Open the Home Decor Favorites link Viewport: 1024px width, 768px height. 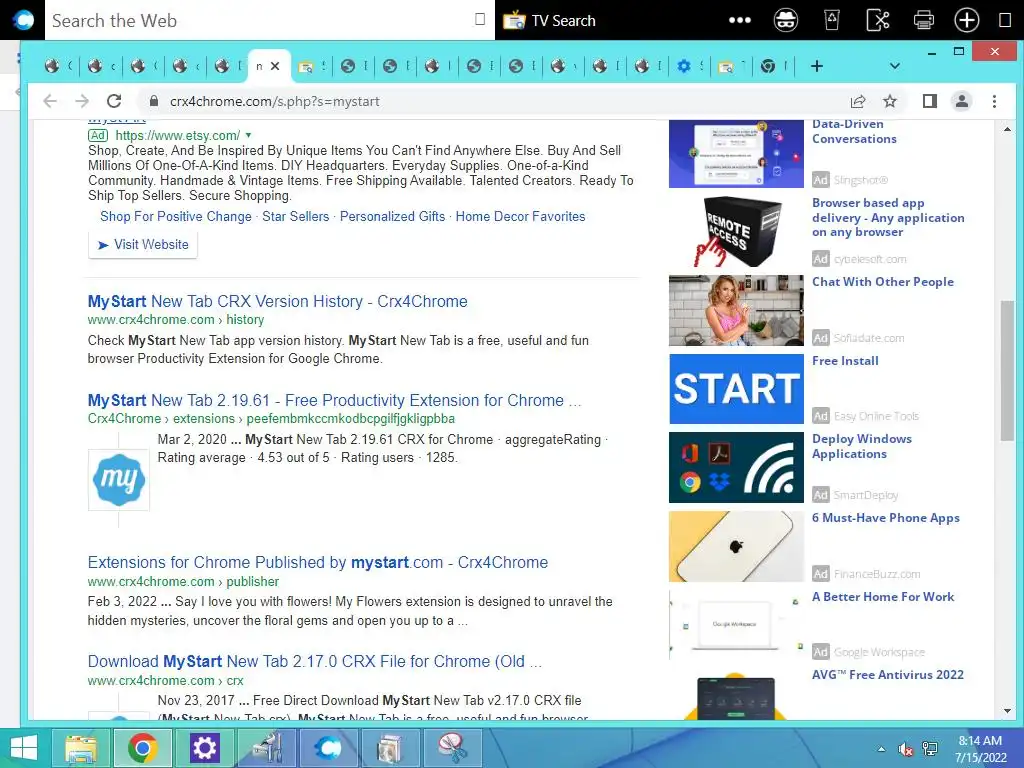click(520, 216)
